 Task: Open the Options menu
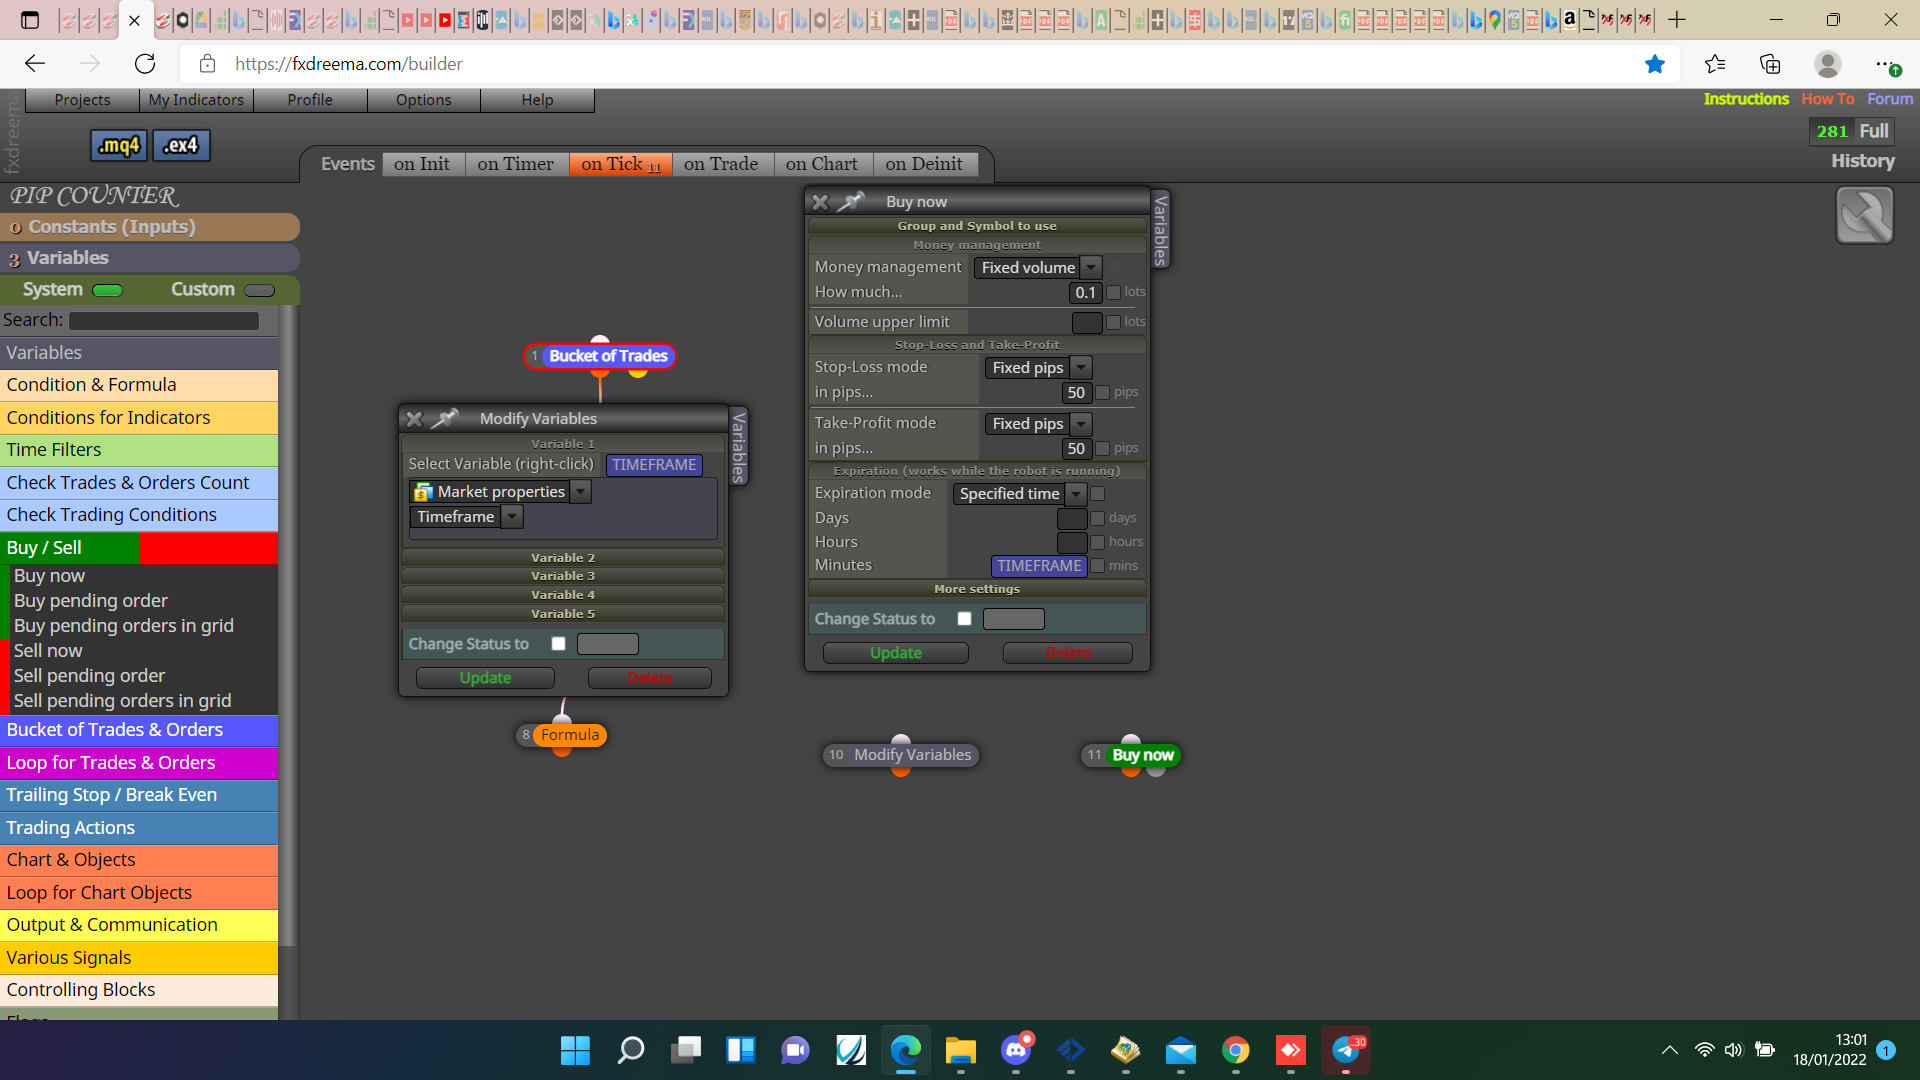[x=423, y=100]
